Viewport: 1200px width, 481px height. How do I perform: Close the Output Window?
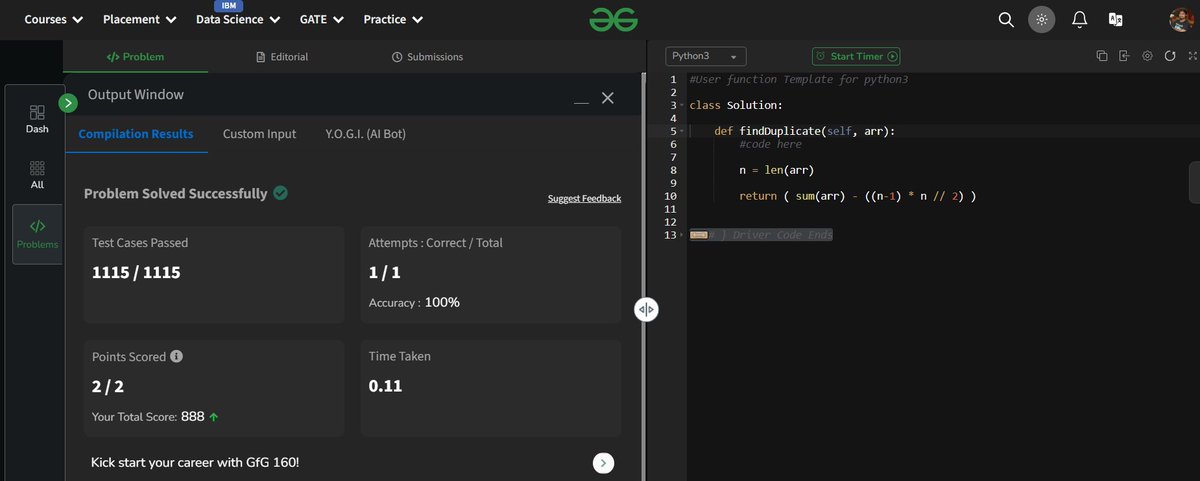click(x=607, y=98)
